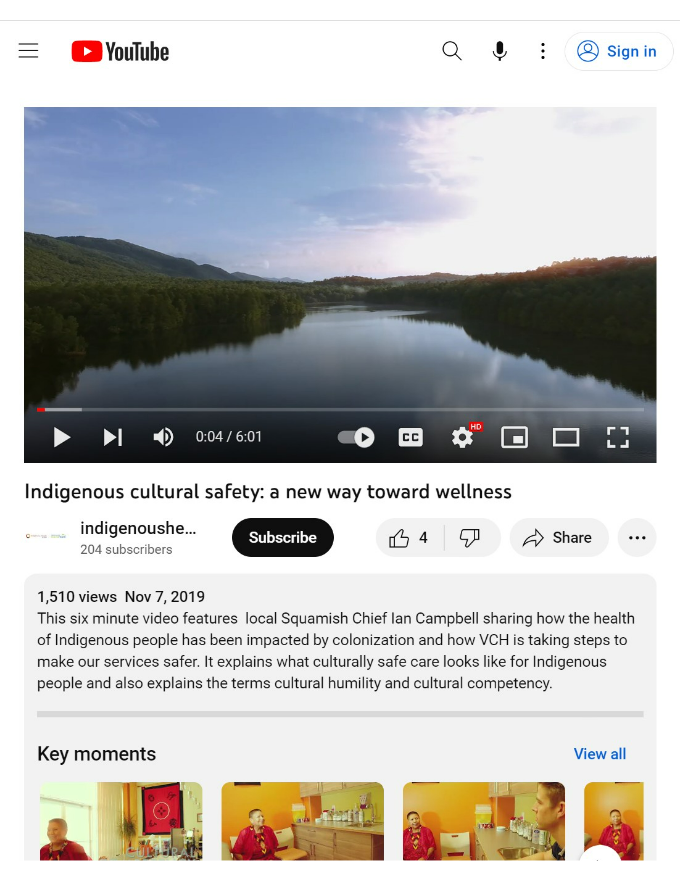Play the video
This screenshot has width=680, height=880.
(x=62, y=437)
